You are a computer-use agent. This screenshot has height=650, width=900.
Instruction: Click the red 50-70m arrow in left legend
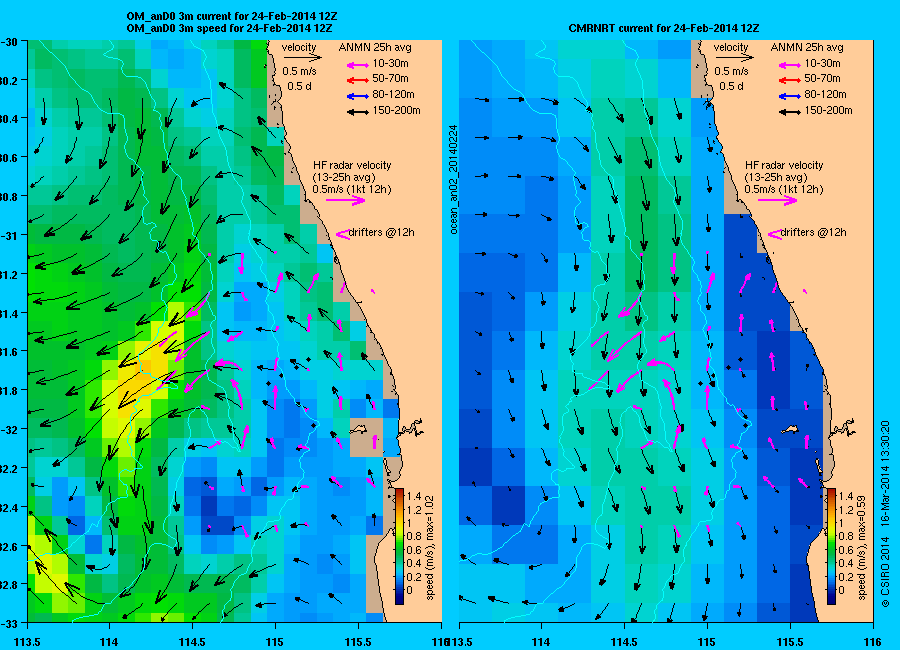click(x=358, y=80)
